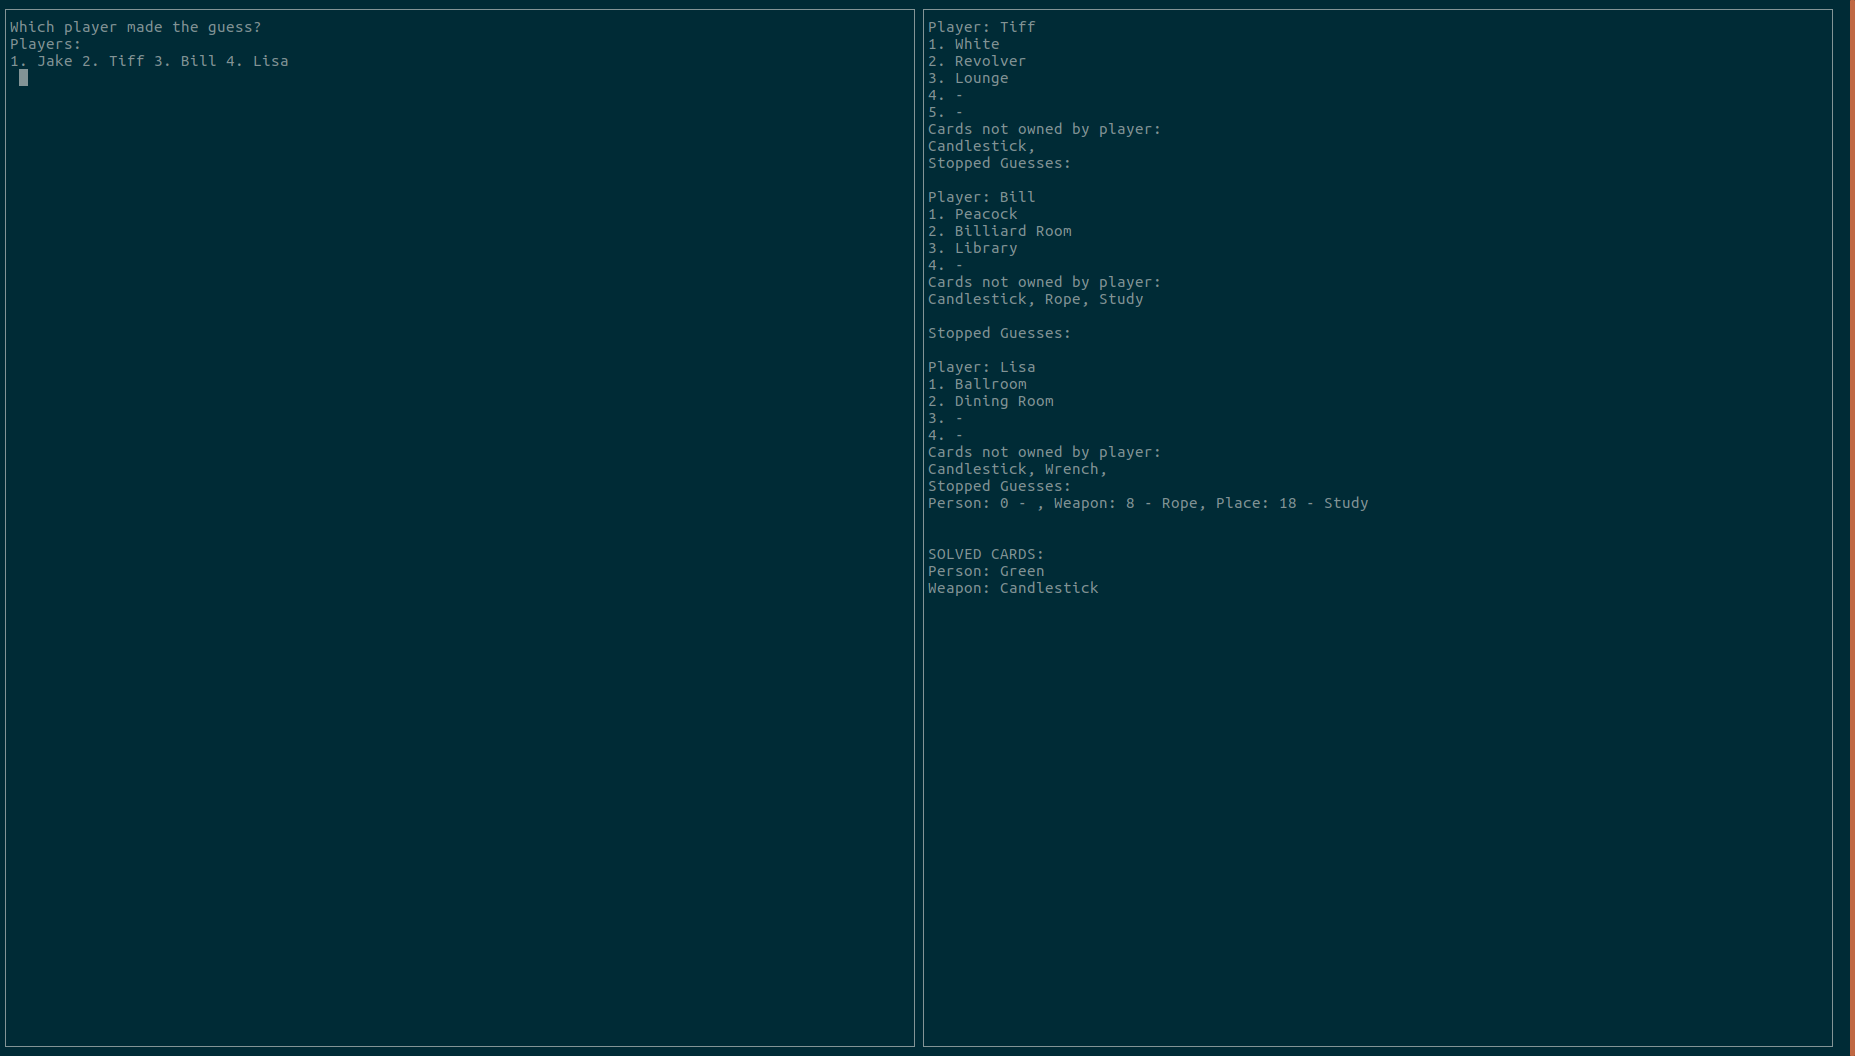Click 'Cards not owned by player:' under Lisa
The image size is (1855, 1056).
coord(1044,452)
